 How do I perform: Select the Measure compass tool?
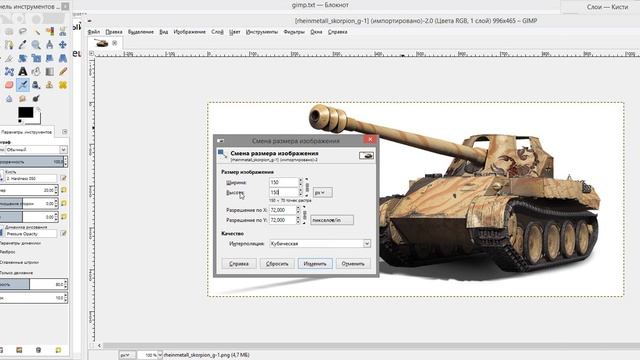pyautogui.click(x=49, y=44)
